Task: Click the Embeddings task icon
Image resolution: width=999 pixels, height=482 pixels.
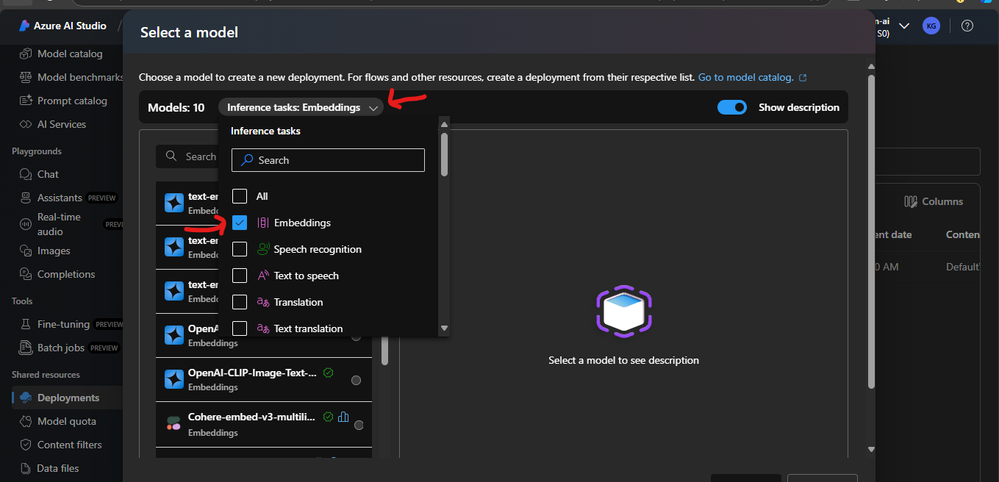Action: [262, 223]
